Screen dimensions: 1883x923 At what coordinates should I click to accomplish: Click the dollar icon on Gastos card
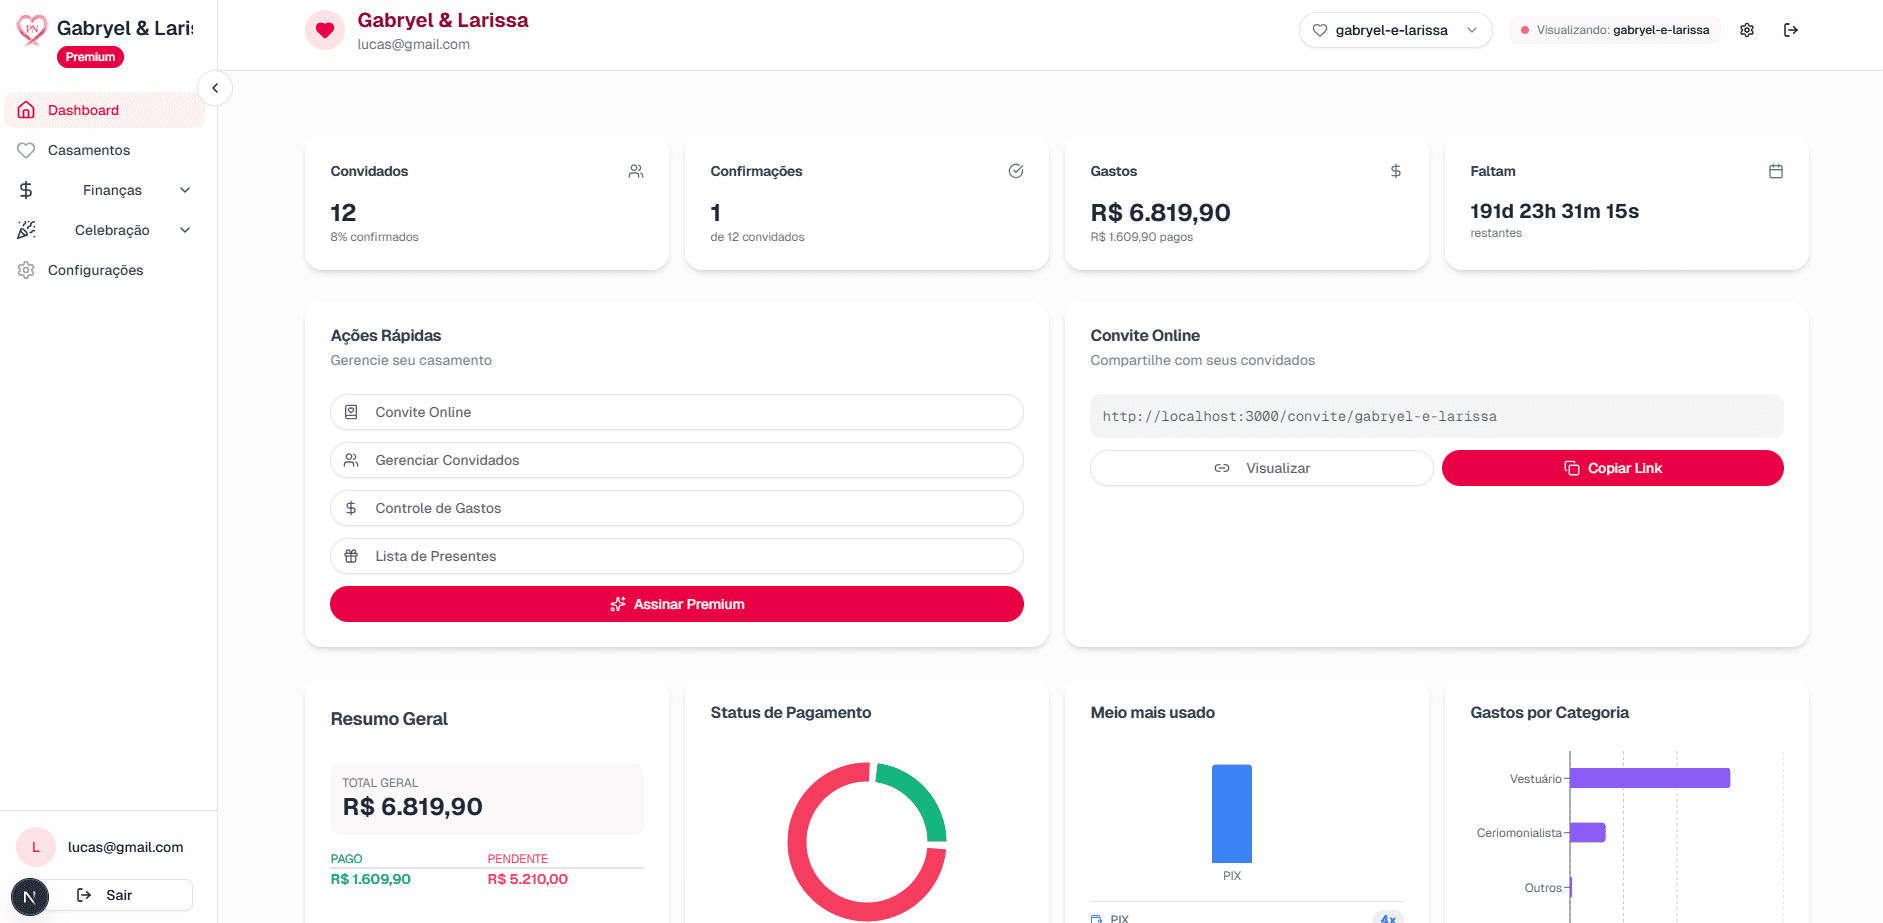coord(1396,171)
